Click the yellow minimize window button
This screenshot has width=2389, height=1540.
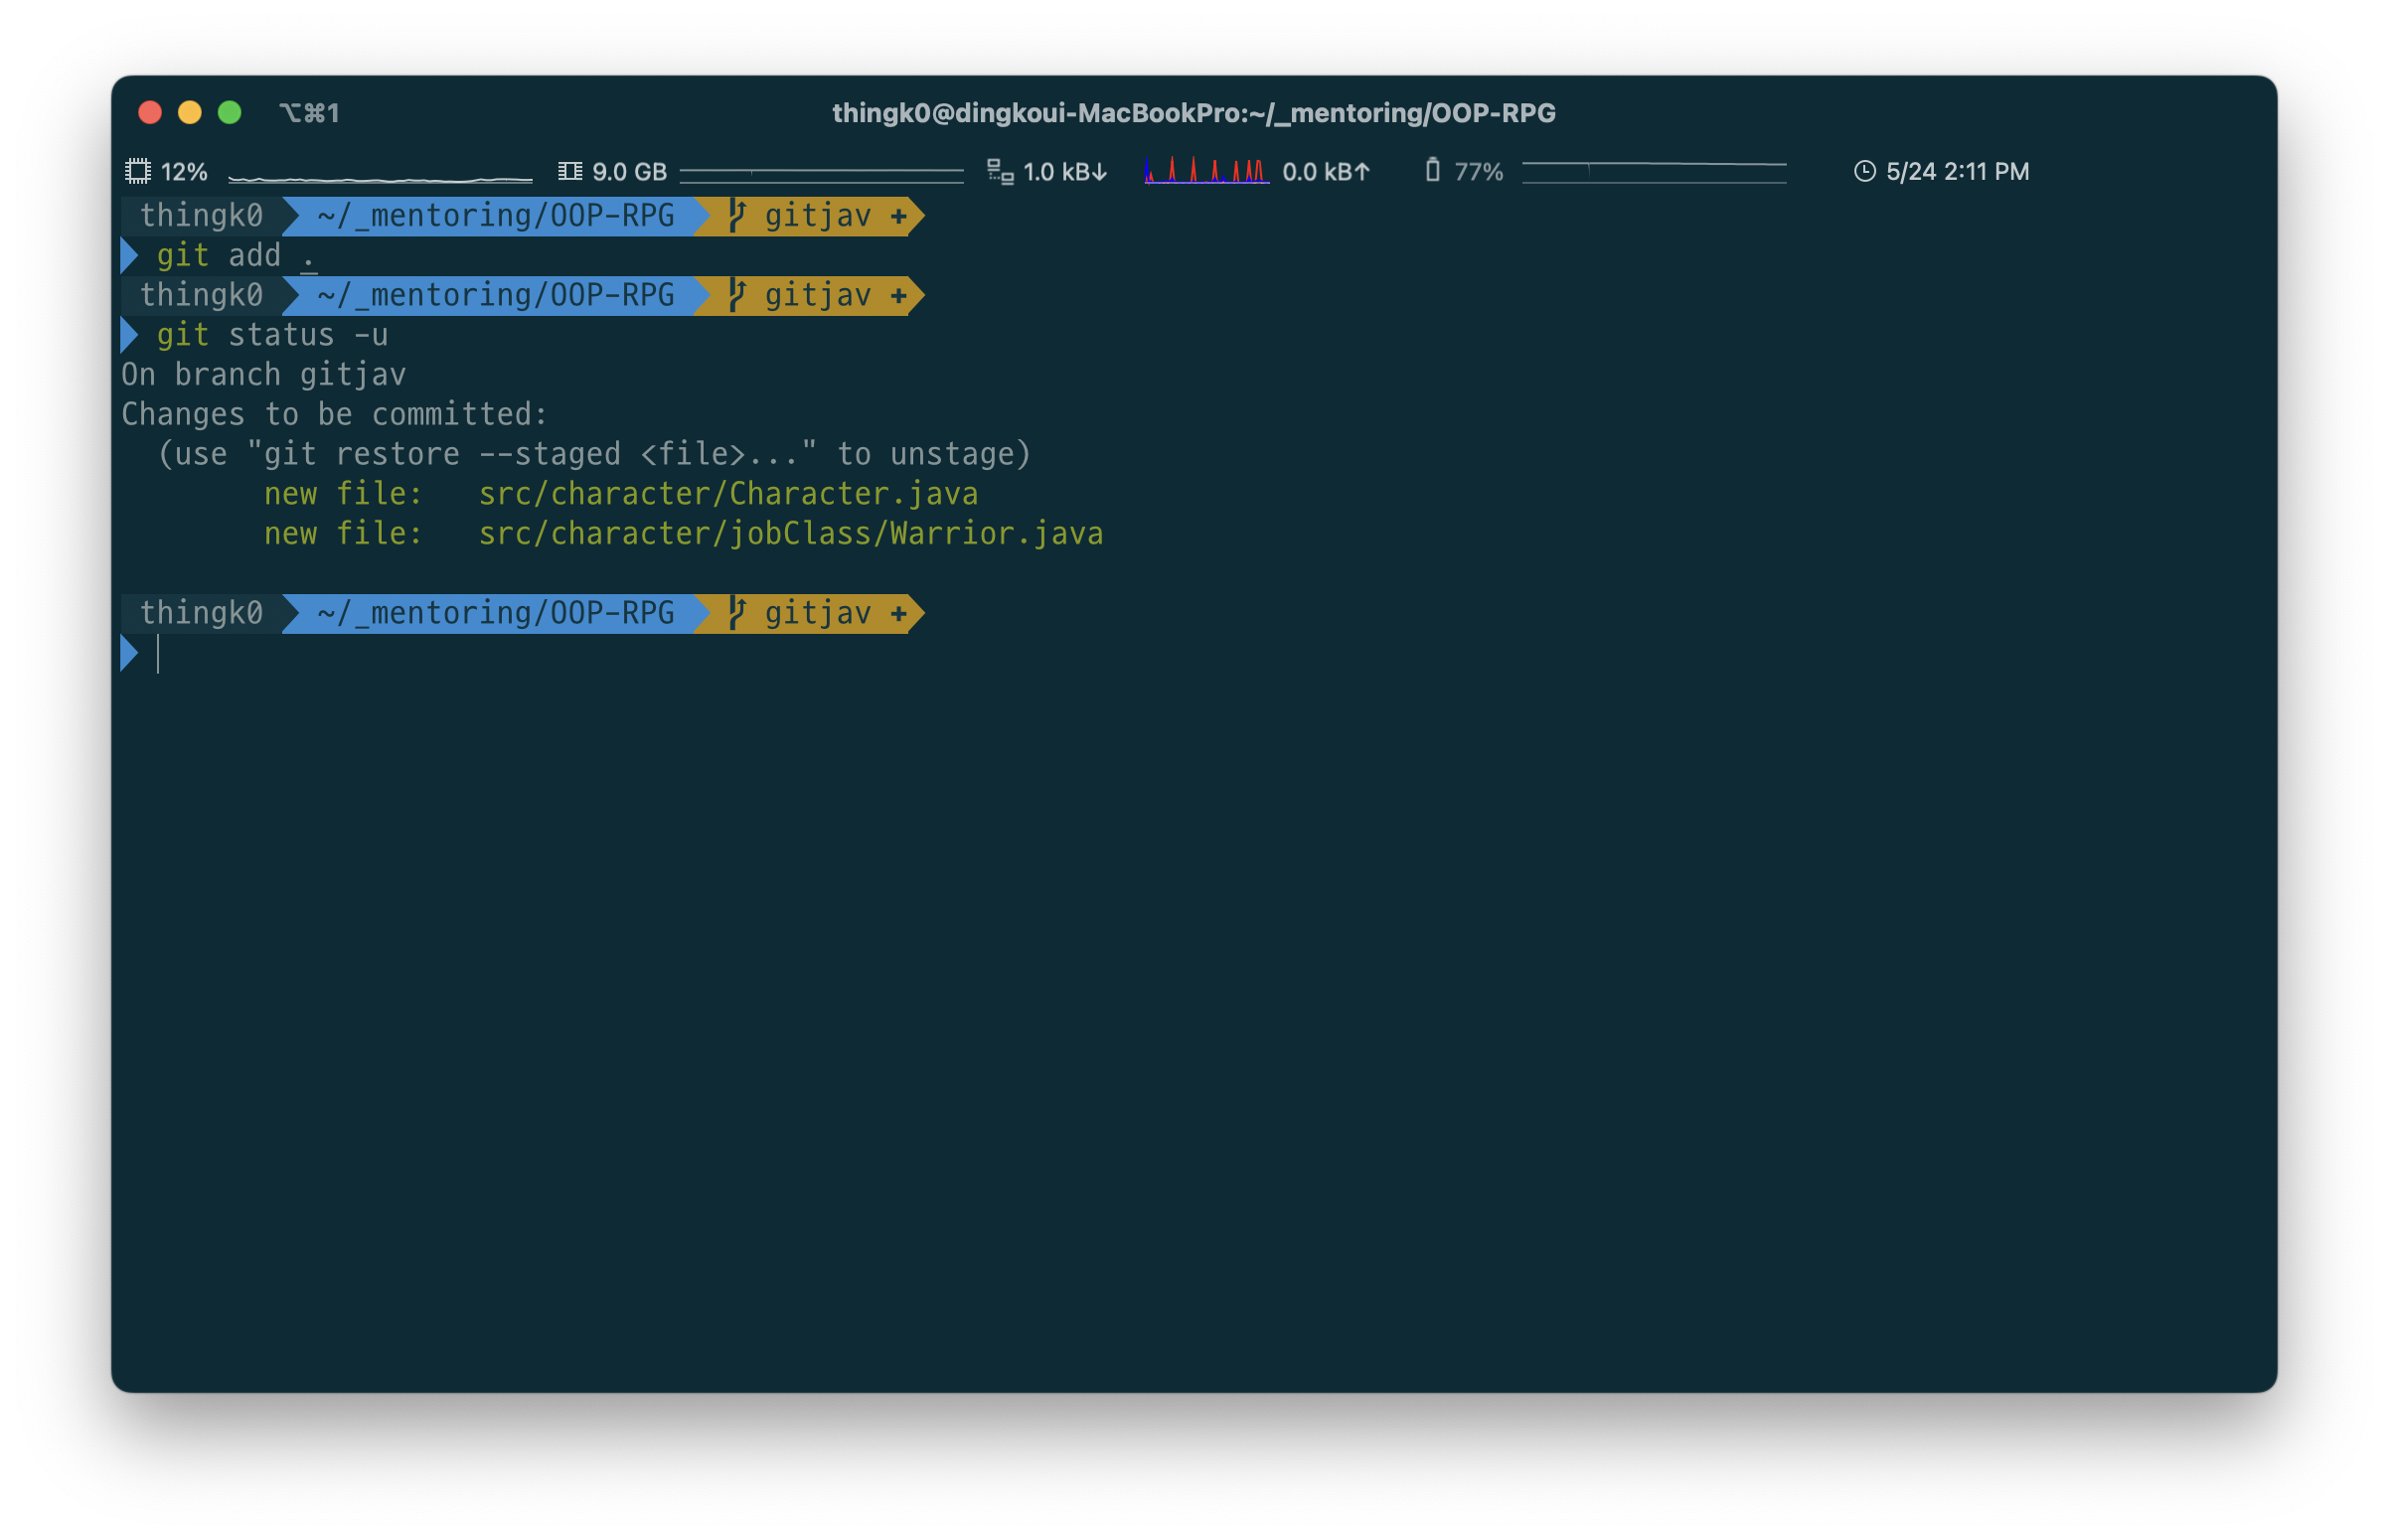coord(190,112)
